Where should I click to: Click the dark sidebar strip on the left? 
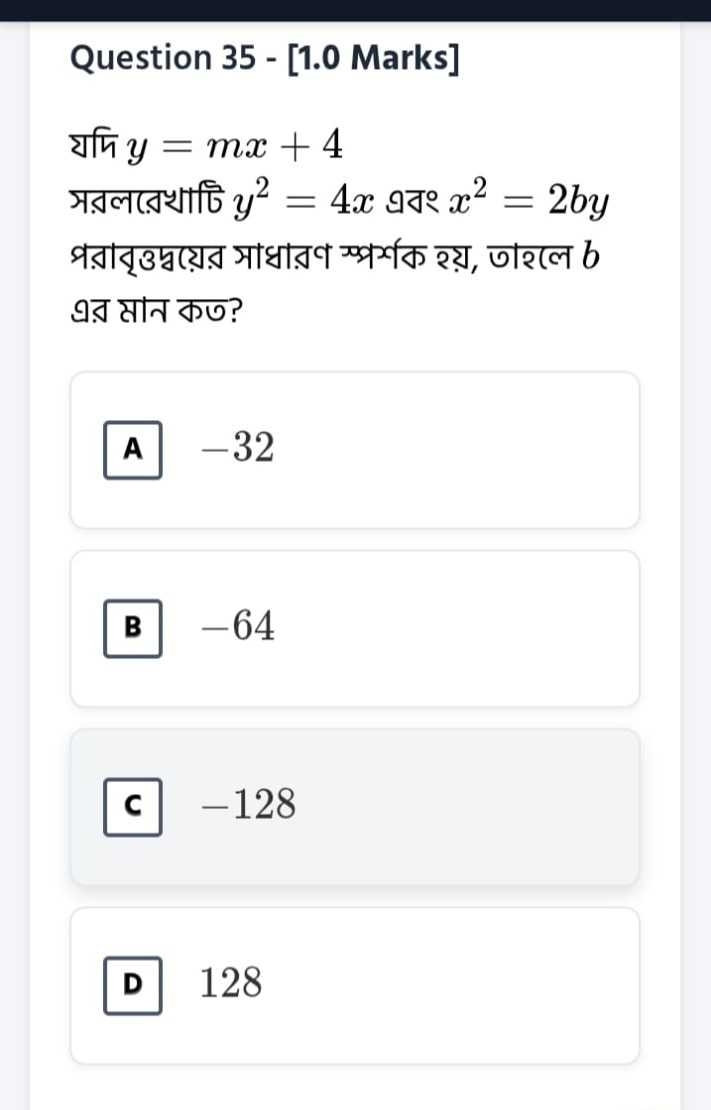click(x=14, y=555)
